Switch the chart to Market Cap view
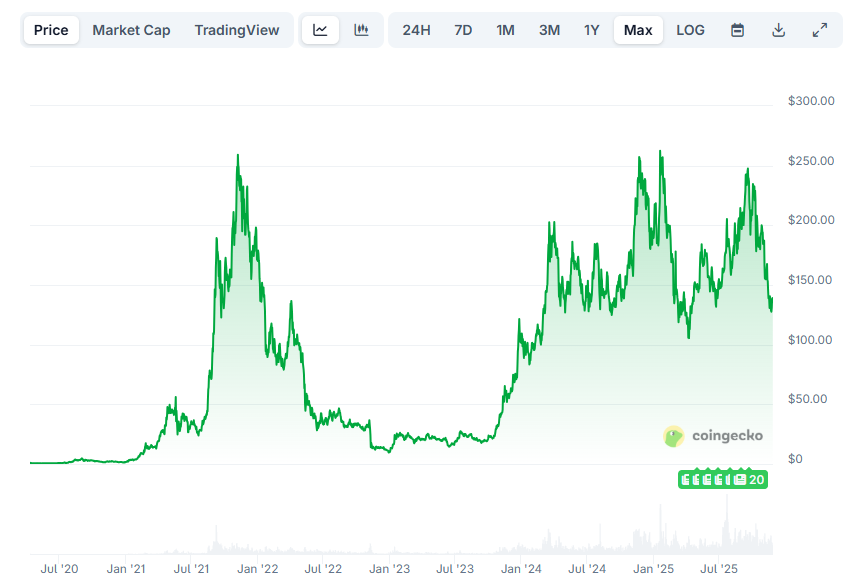Screen dimensions: 857x587 pos(131,30)
